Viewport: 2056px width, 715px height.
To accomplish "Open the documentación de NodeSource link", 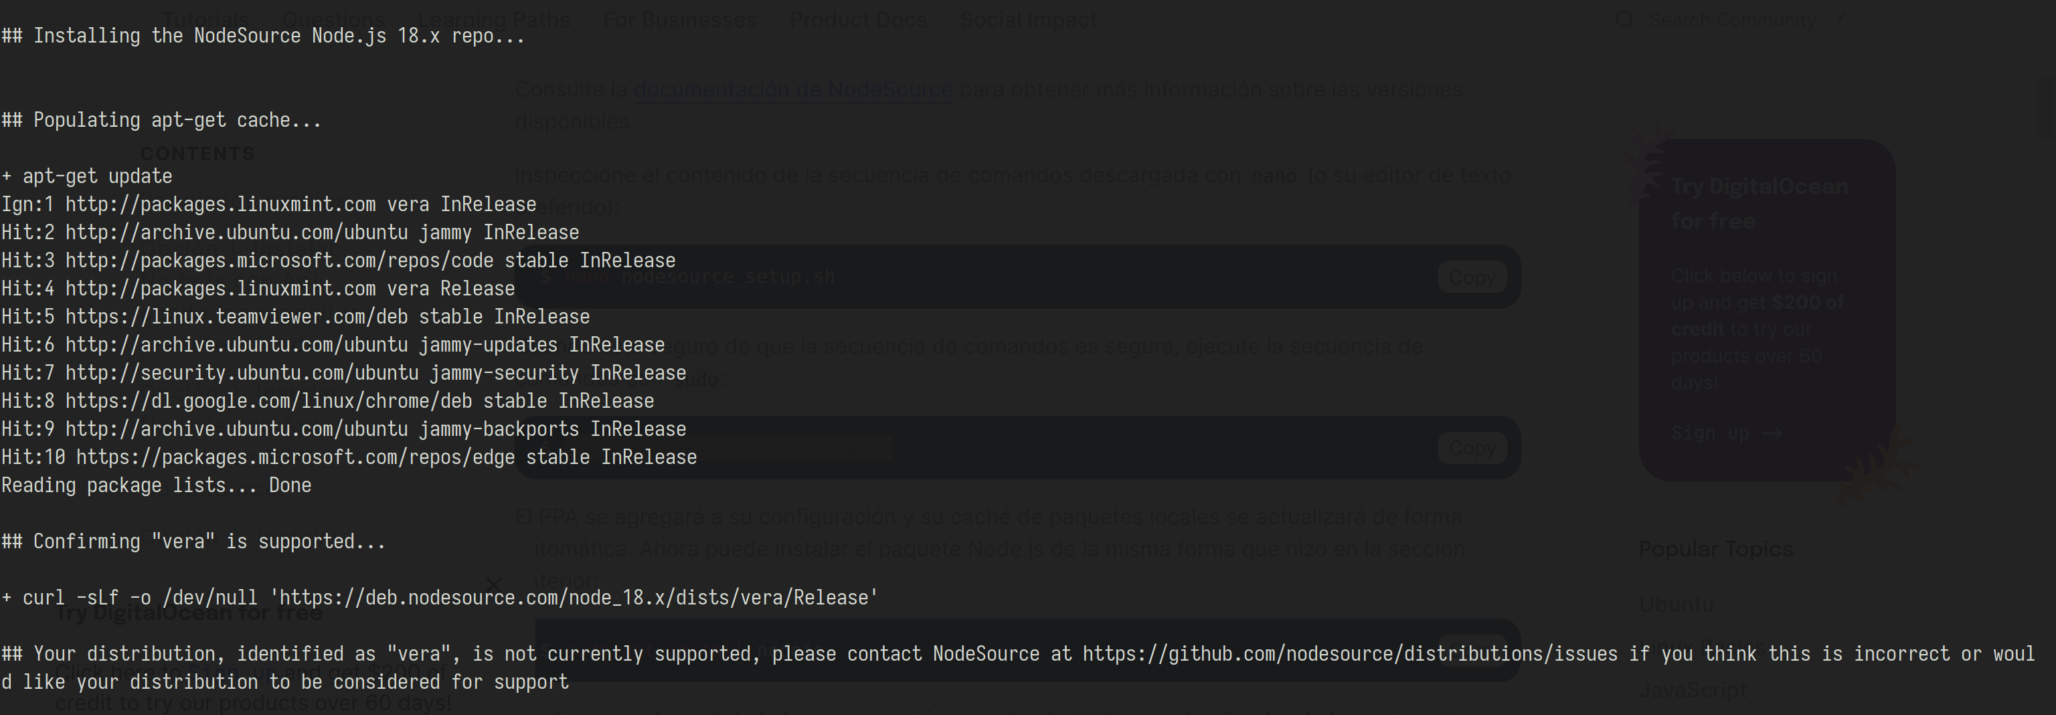I will tap(792, 89).
